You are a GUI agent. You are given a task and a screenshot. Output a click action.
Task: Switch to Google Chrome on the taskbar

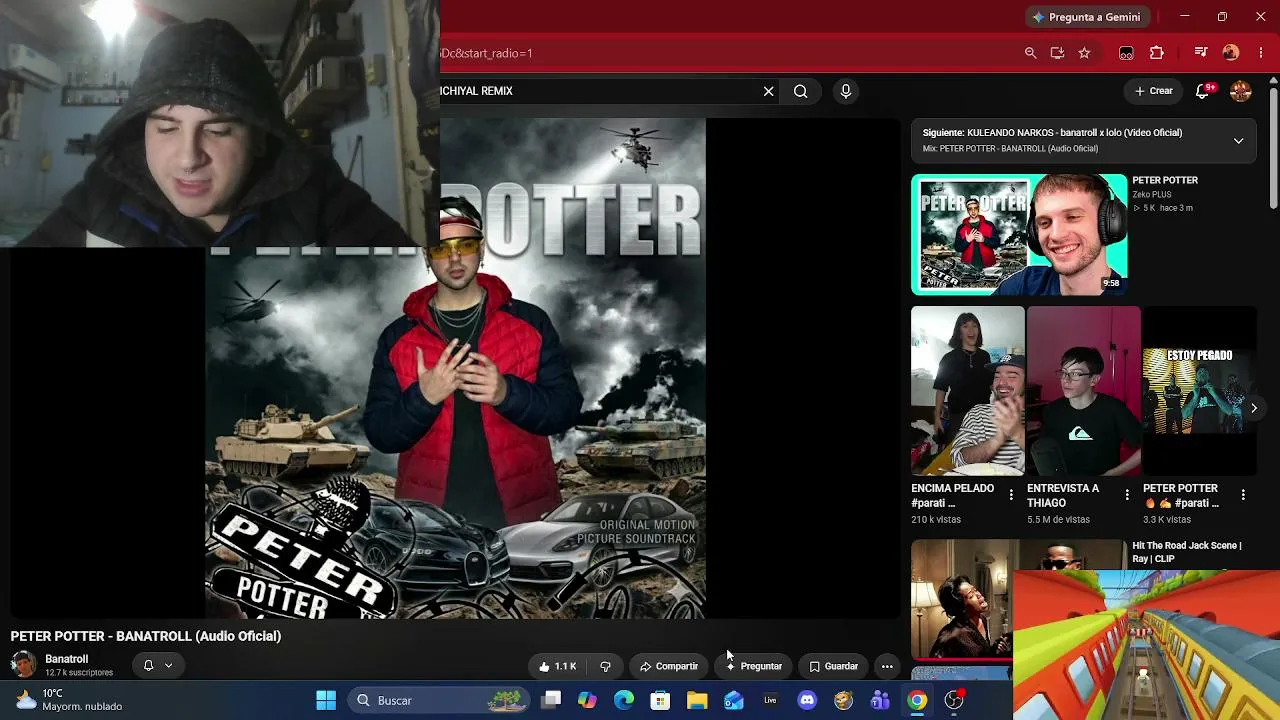[x=917, y=701]
